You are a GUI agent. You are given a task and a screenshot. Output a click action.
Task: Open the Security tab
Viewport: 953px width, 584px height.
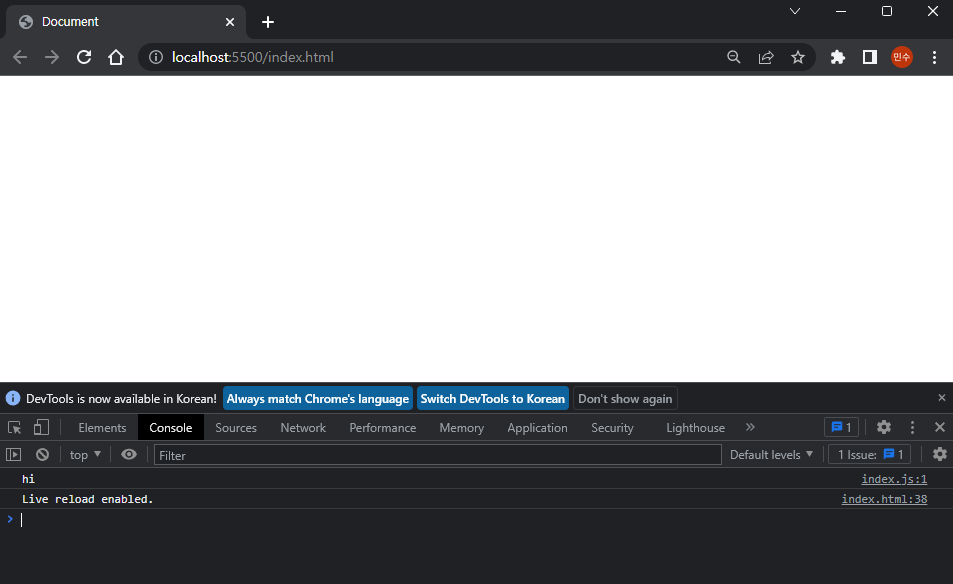(612, 428)
